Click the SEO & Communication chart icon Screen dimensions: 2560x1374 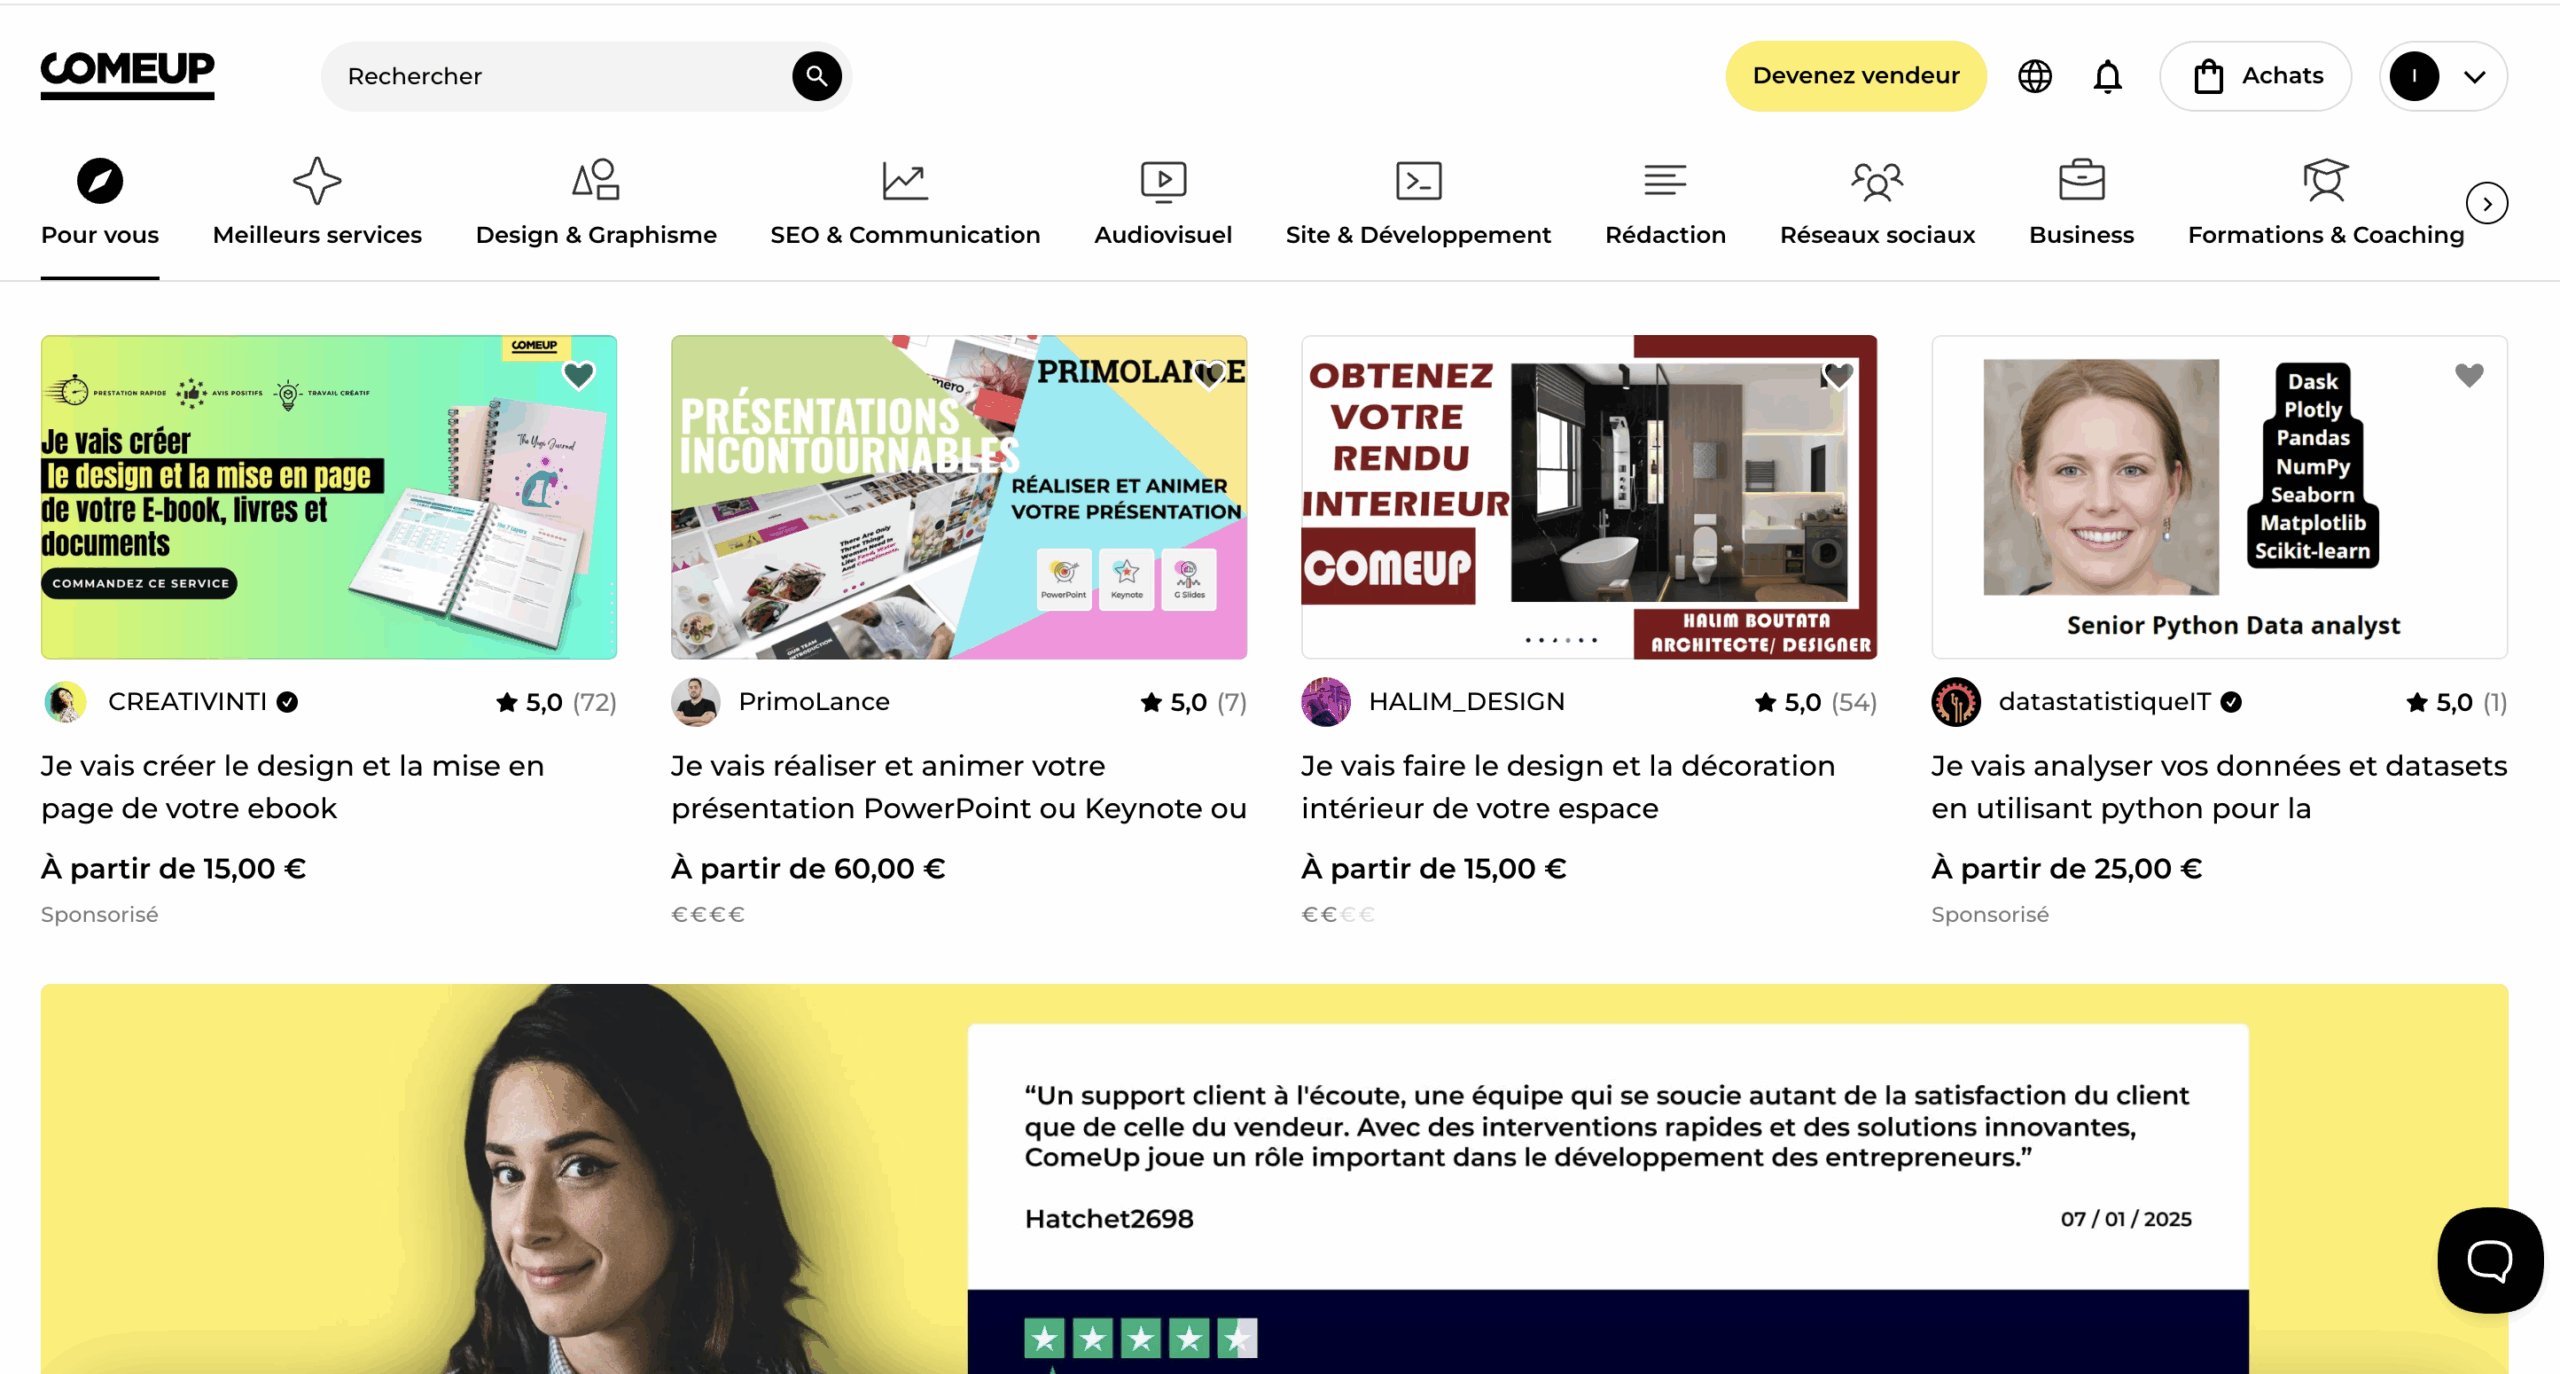click(x=905, y=181)
